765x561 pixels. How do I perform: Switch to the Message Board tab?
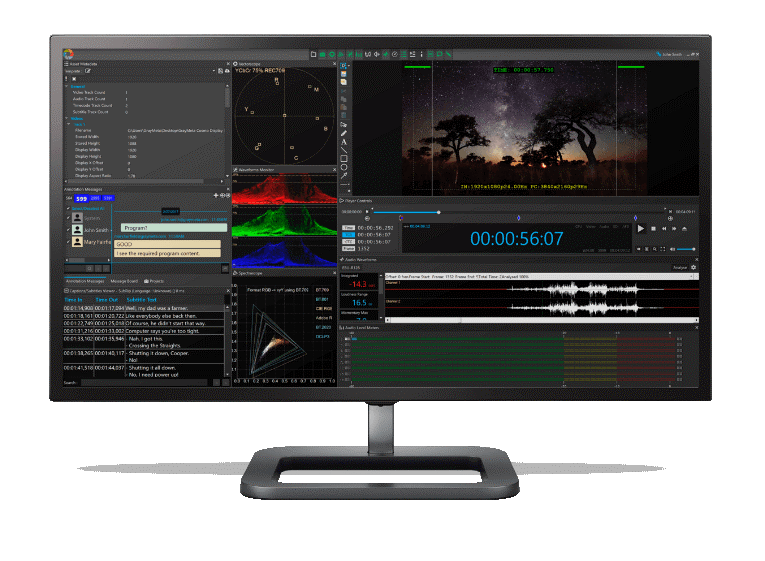click(124, 281)
